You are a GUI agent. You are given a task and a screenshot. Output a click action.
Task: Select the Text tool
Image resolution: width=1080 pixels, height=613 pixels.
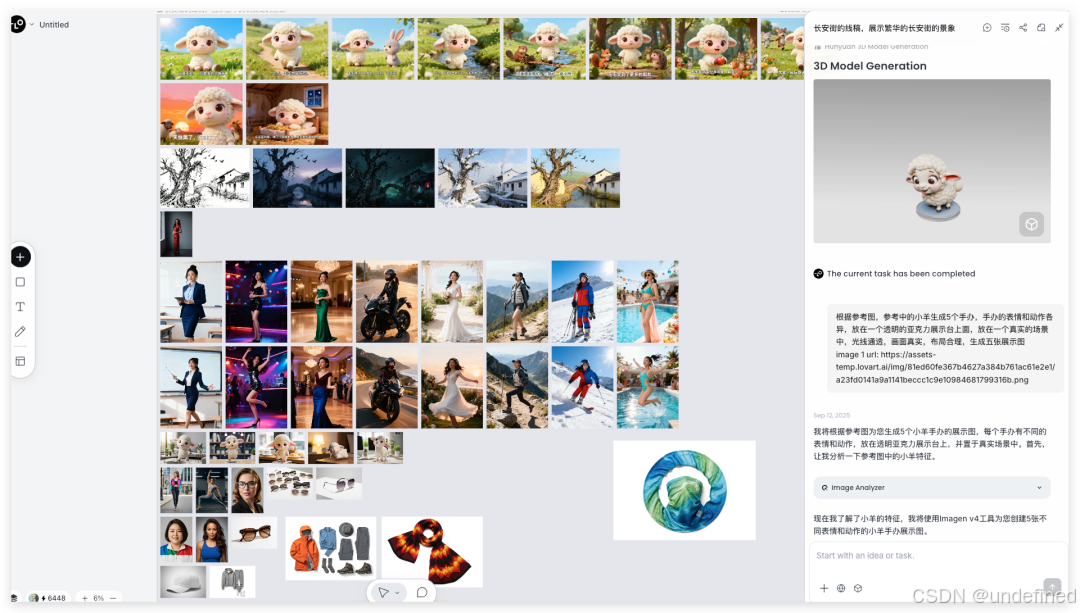click(x=21, y=306)
